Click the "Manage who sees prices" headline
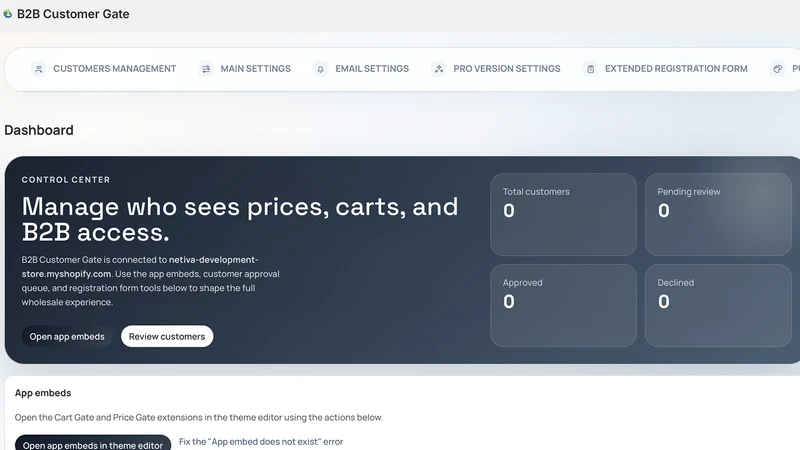 (x=240, y=219)
